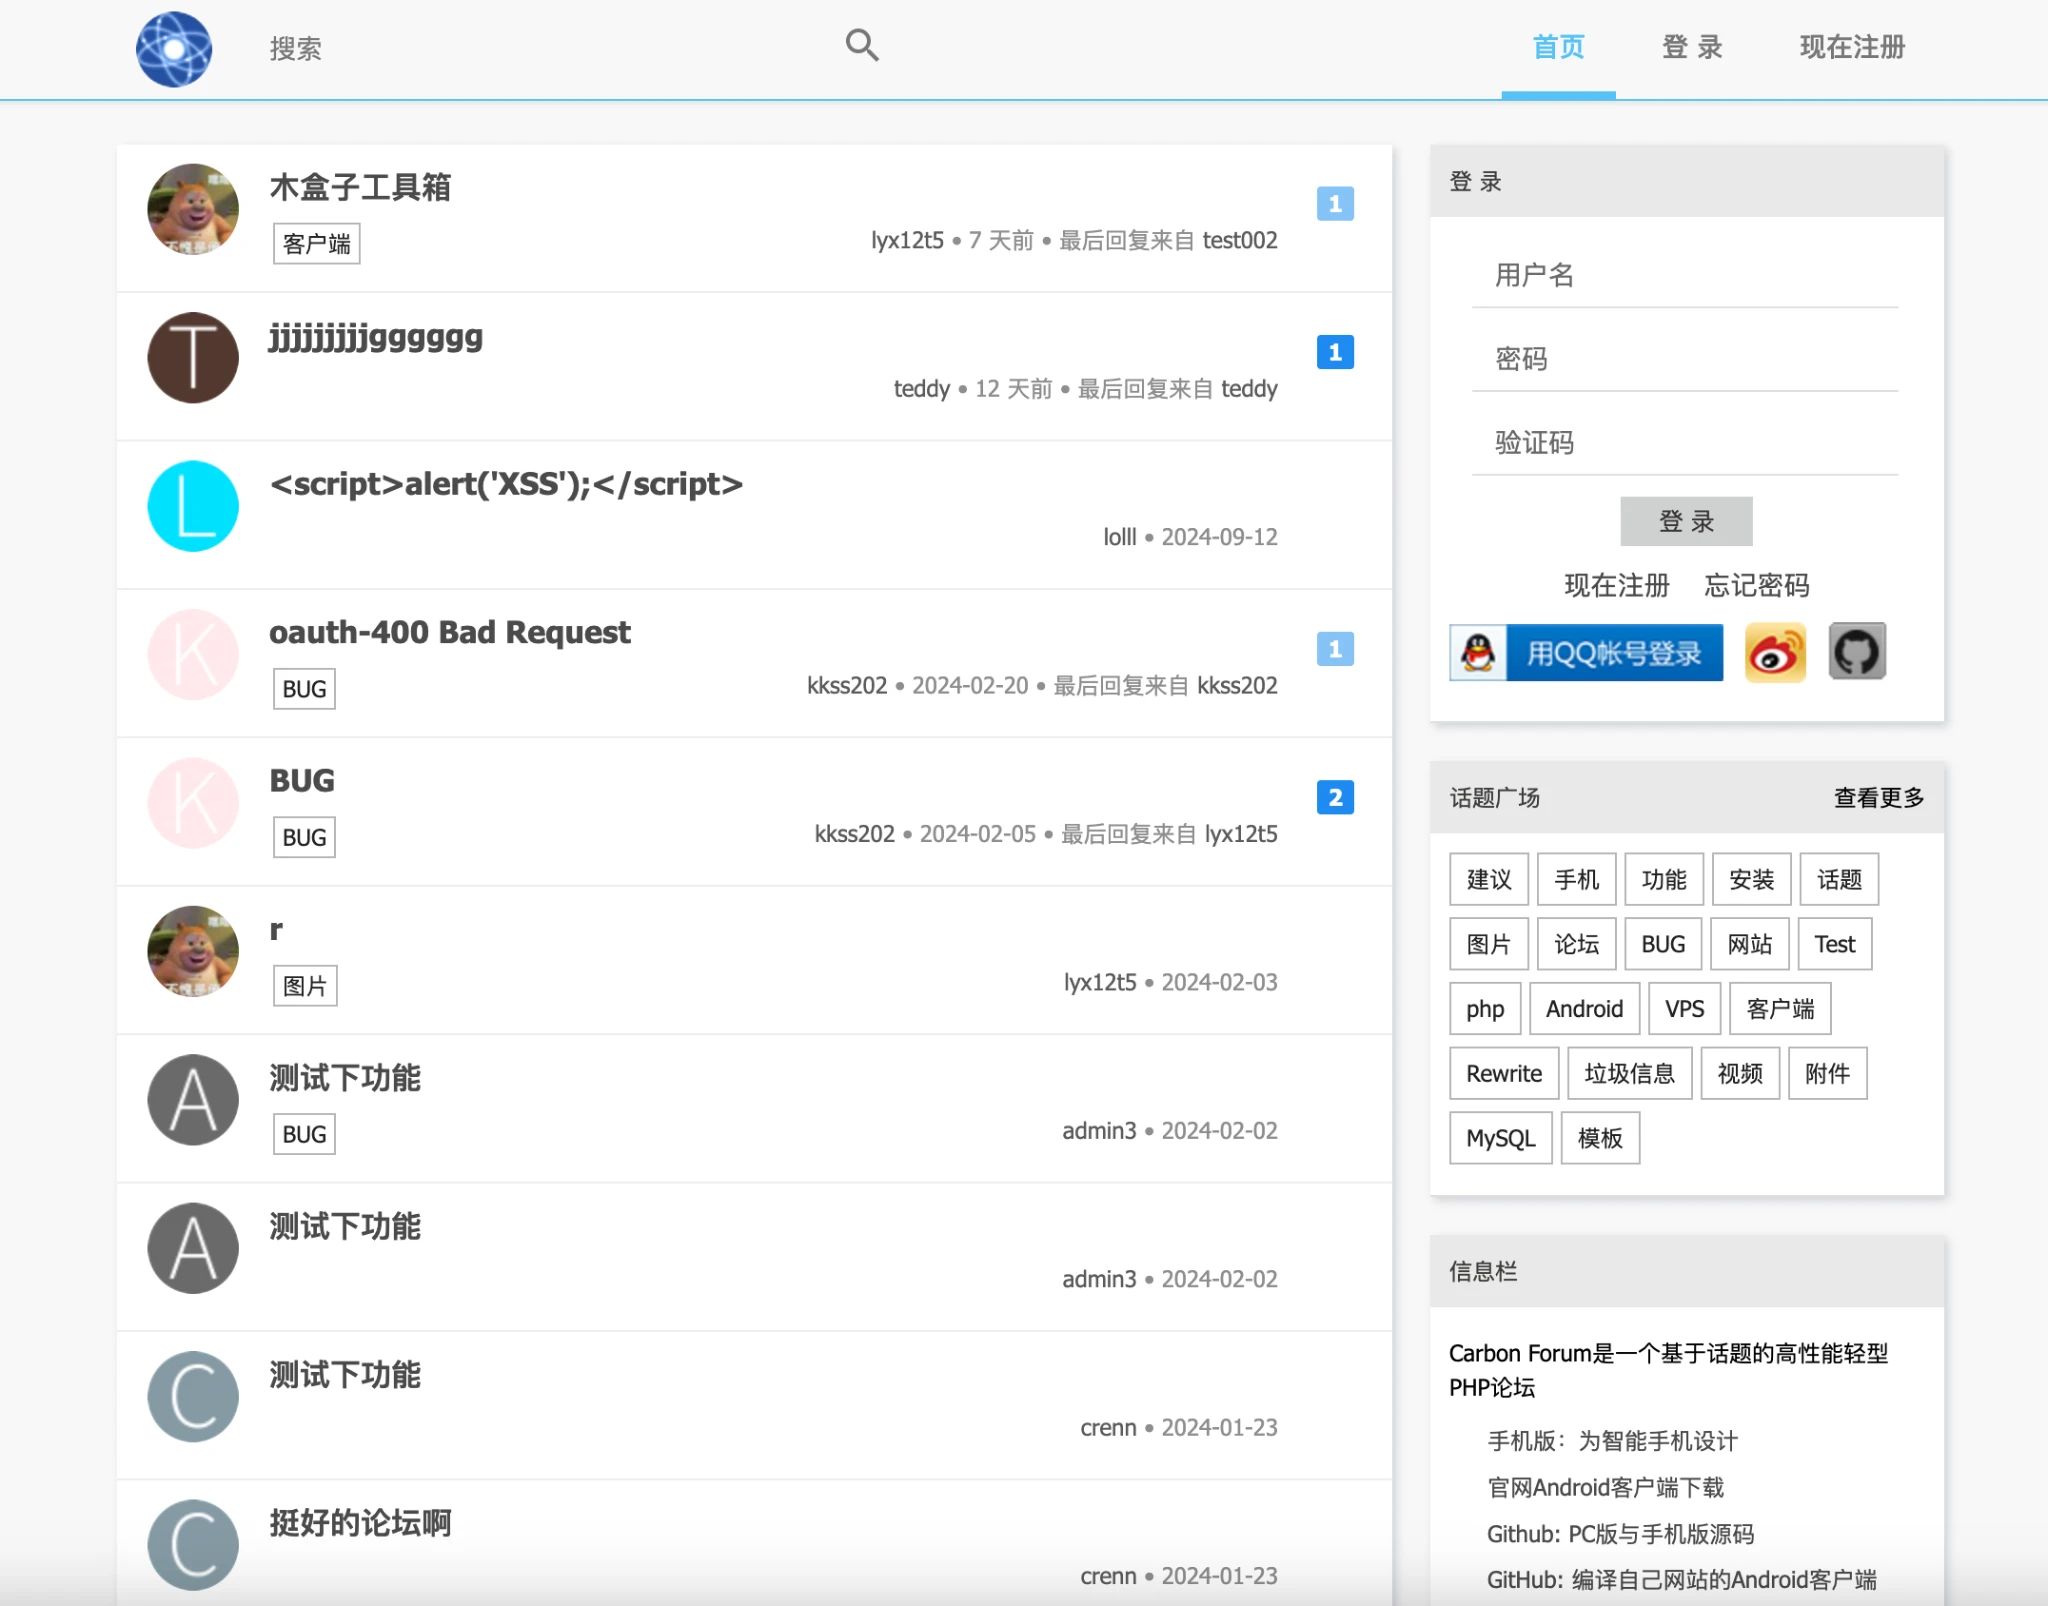Select the Android topic tag
This screenshot has height=1606, width=2048.
click(1584, 1009)
